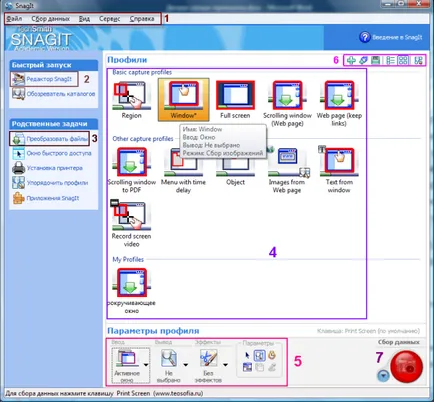Open Окно быстрого доступа link

52,153
